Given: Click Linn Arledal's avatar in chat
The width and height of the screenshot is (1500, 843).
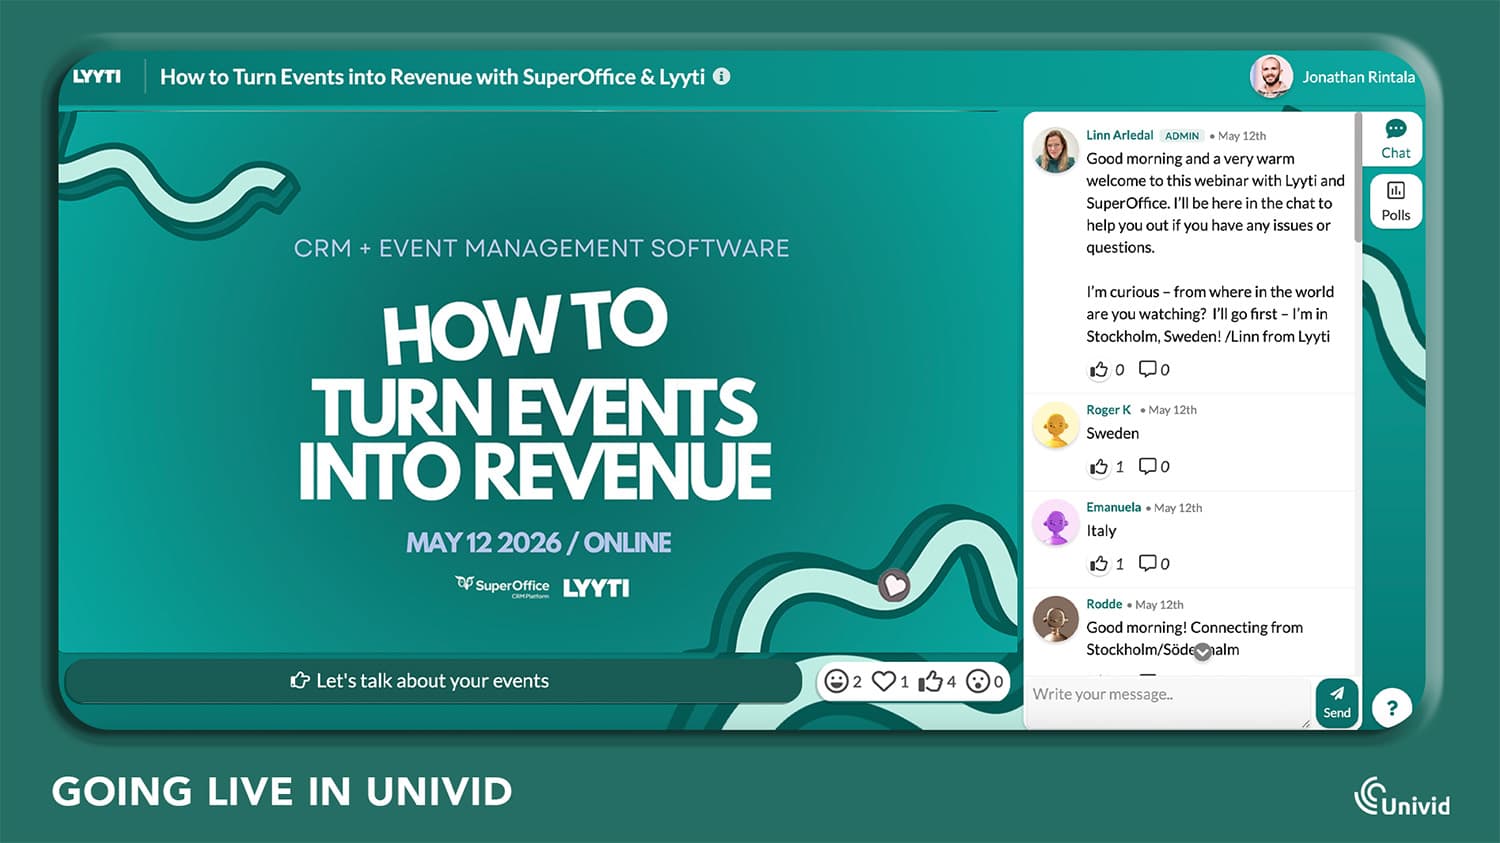Looking at the screenshot, I should click(x=1055, y=150).
